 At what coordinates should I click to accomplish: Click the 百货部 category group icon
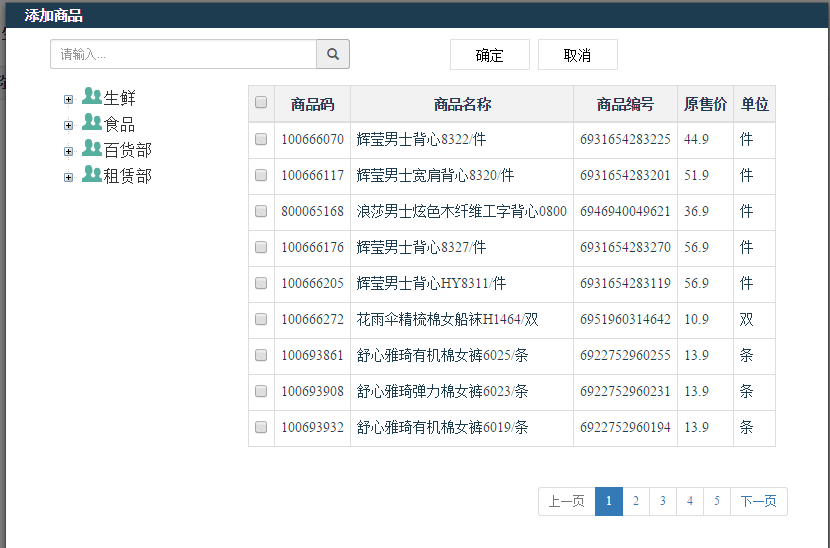point(92,148)
